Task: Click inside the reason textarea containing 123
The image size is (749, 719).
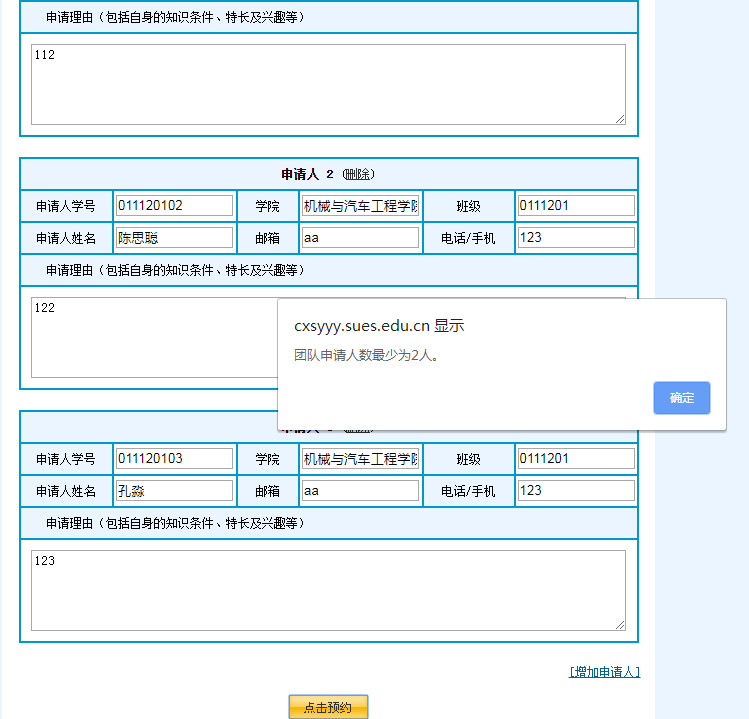Action: [328, 591]
